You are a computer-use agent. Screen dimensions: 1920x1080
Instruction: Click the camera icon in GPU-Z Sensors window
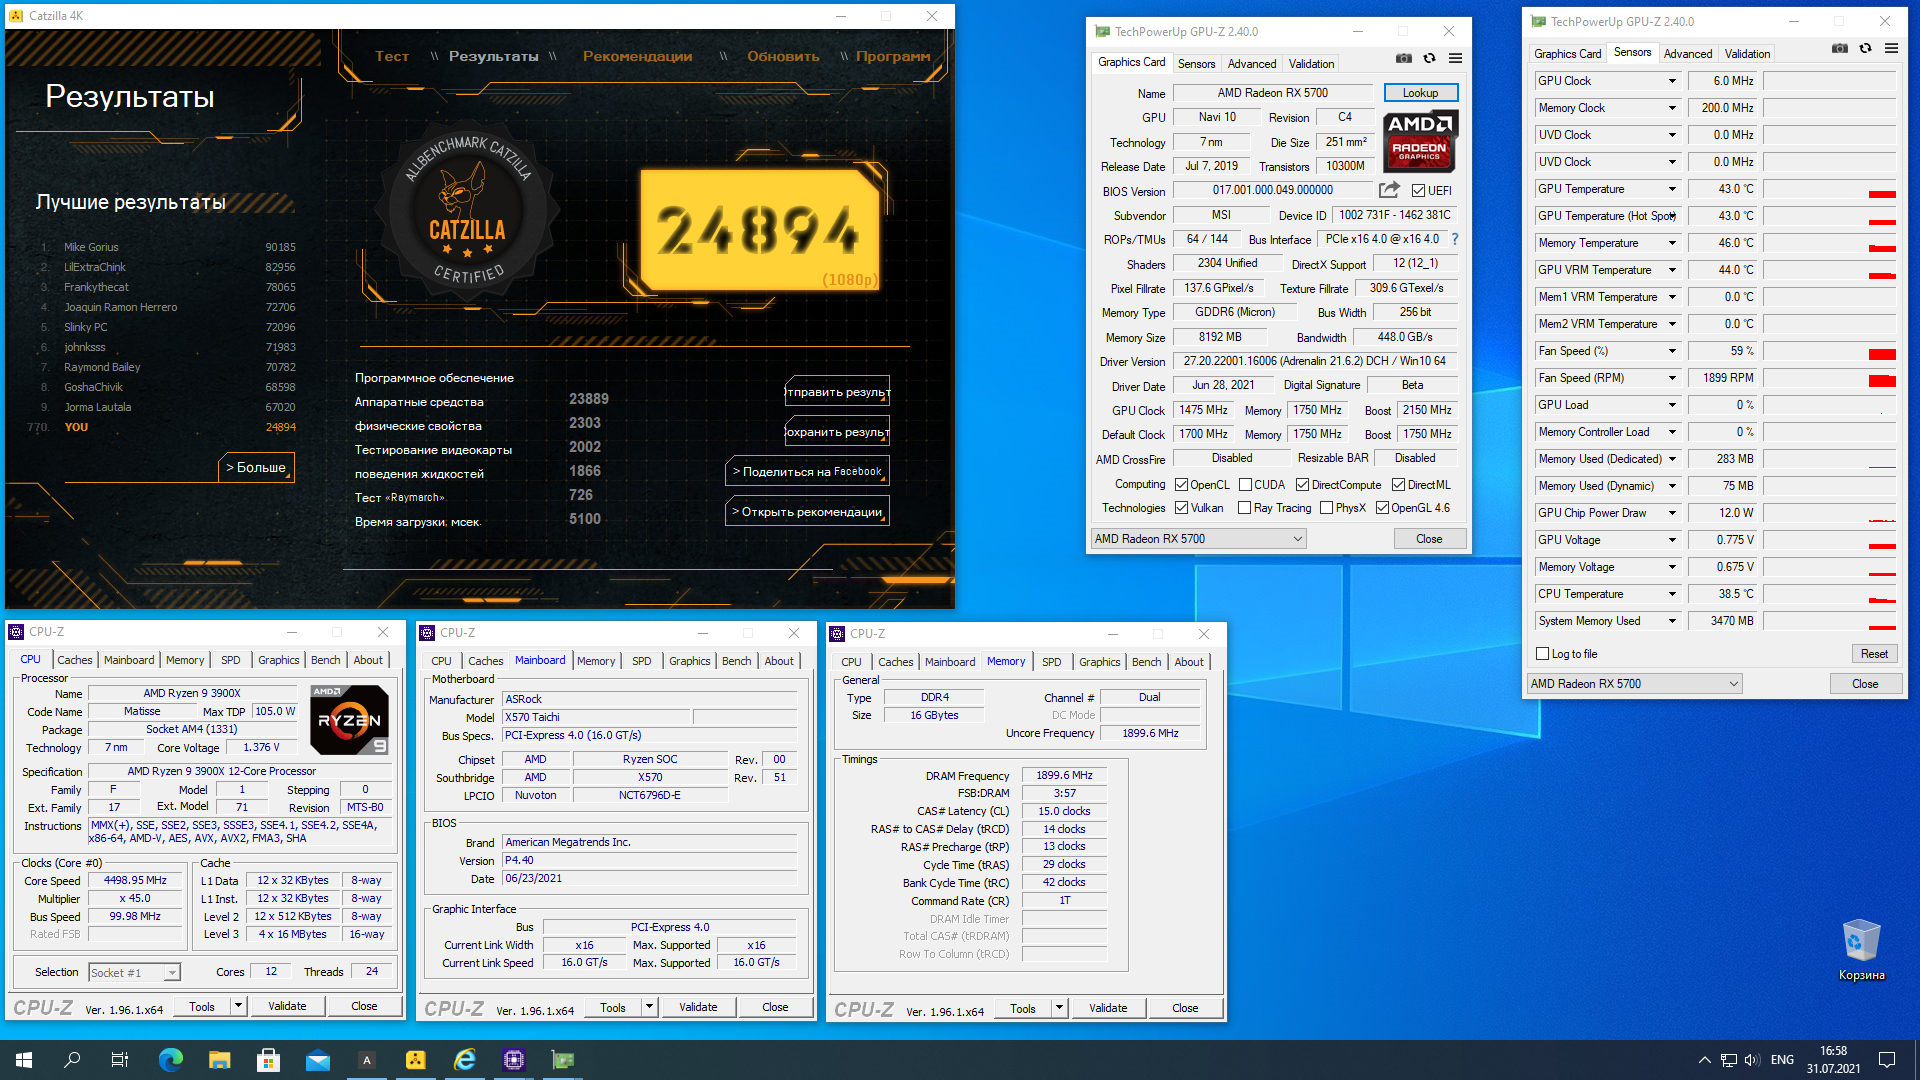point(1840,48)
